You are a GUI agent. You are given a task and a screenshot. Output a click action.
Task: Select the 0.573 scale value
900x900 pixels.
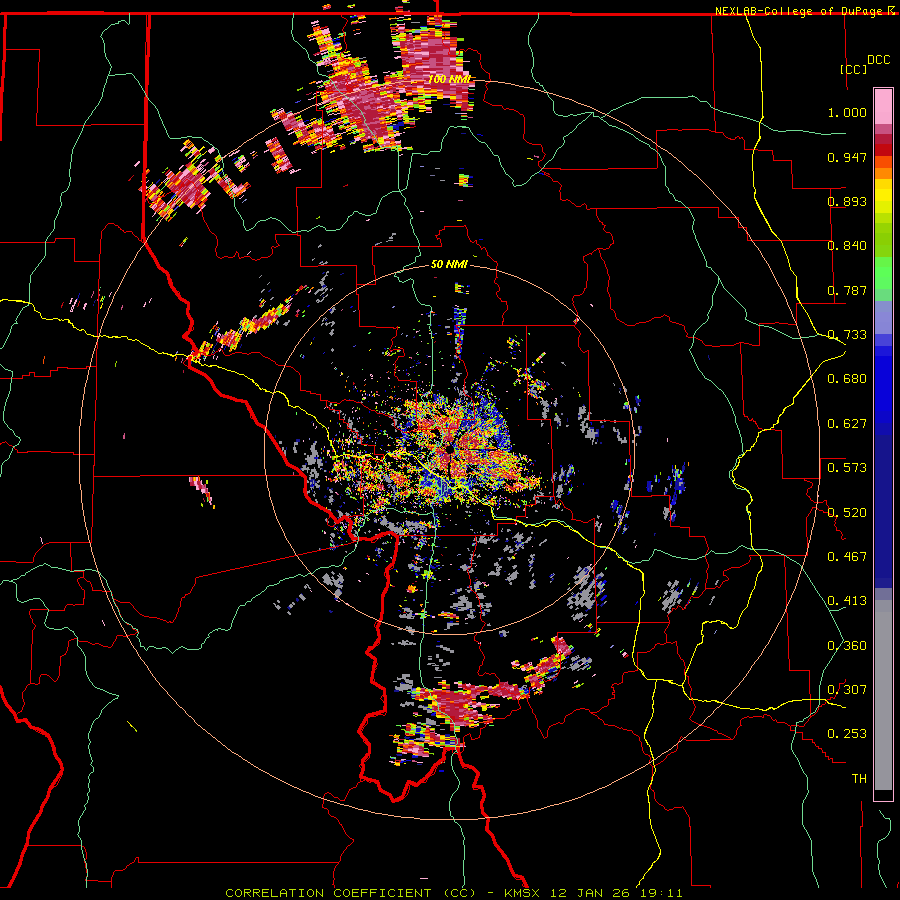pos(847,467)
